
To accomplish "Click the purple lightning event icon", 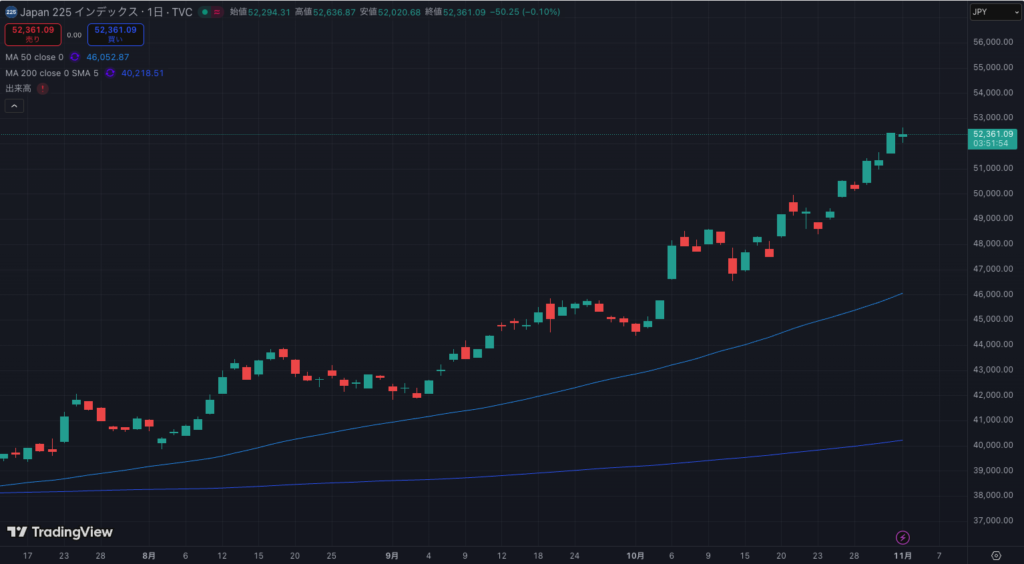I will pos(902,537).
